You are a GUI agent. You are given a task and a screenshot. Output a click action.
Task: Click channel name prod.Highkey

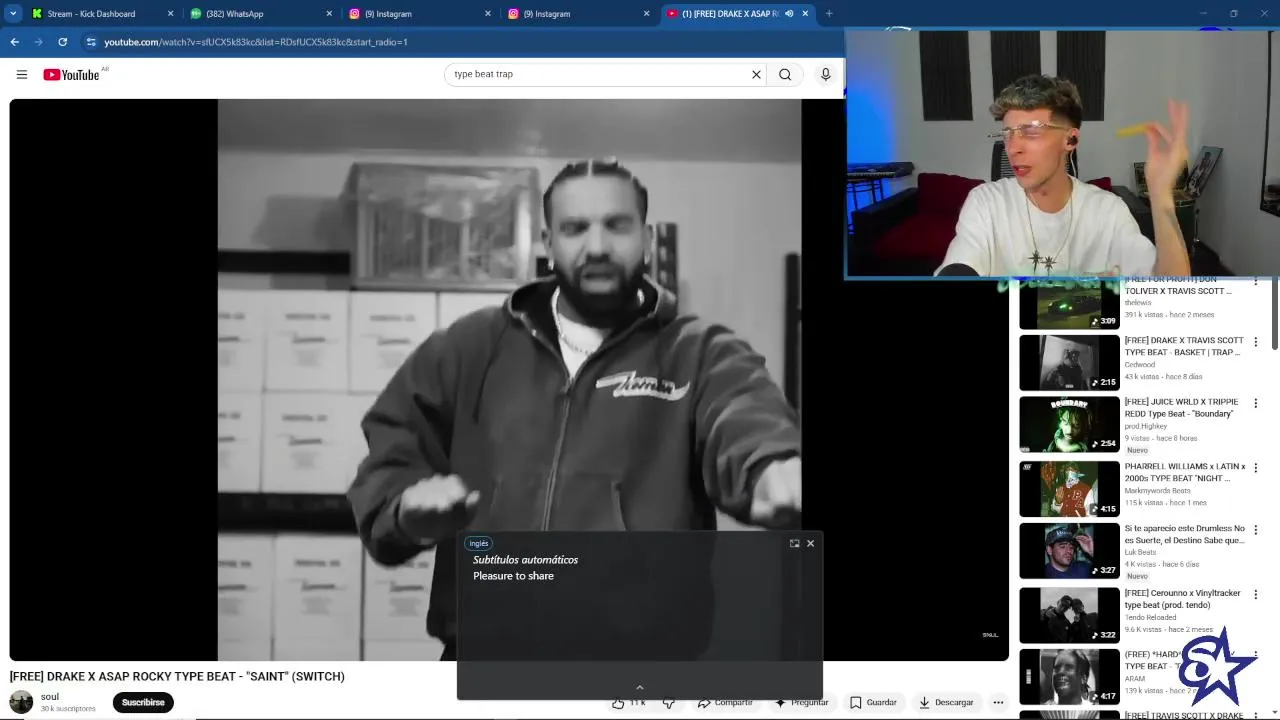1146,426
